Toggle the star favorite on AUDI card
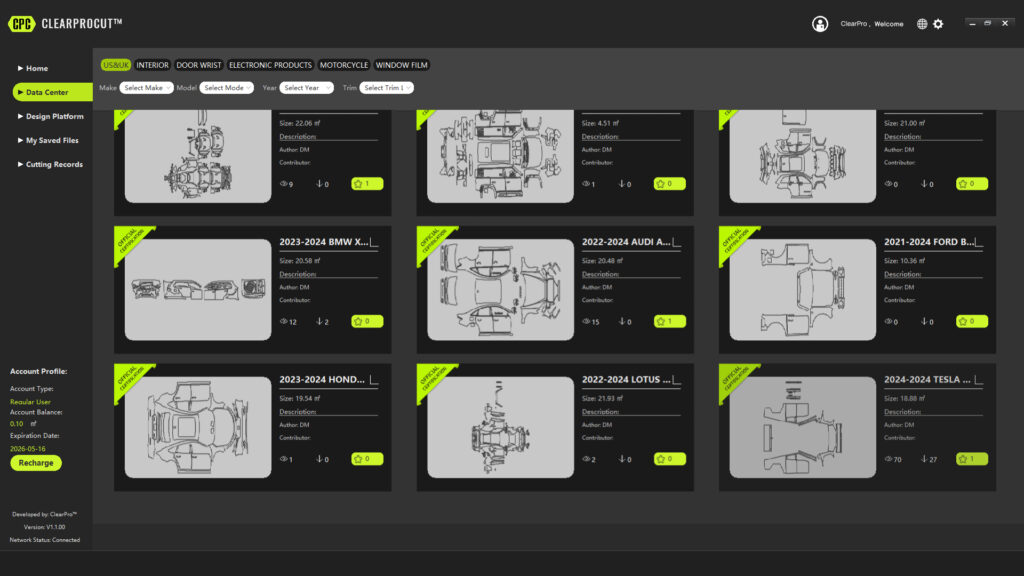This screenshot has height=576, width=1024. [x=669, y=321]
